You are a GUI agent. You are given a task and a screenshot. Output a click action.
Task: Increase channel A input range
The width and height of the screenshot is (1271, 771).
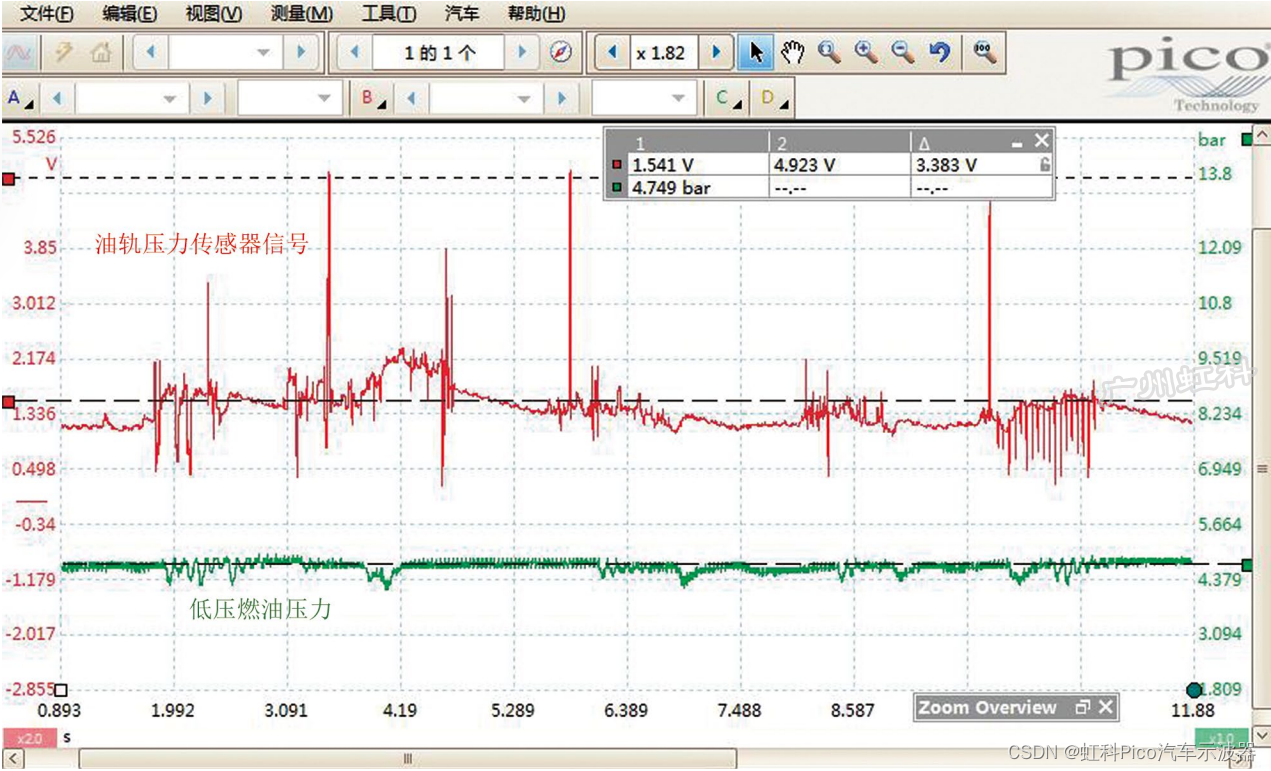point(207,98)
